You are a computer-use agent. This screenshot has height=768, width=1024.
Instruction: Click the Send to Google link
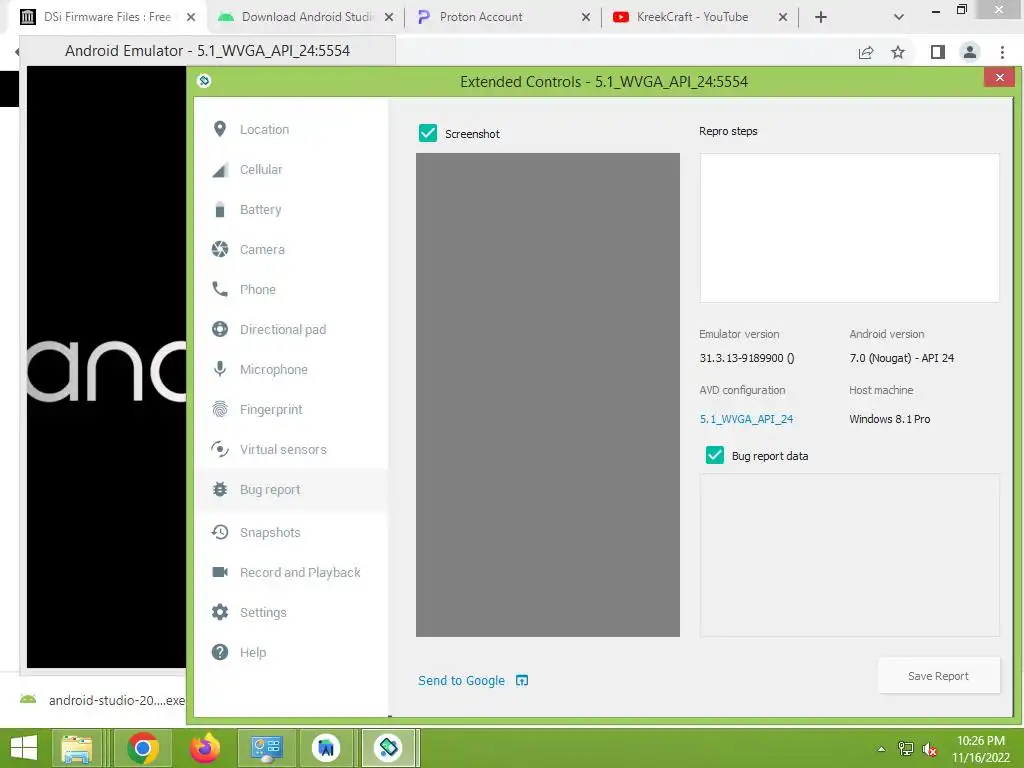click(461, 680)
